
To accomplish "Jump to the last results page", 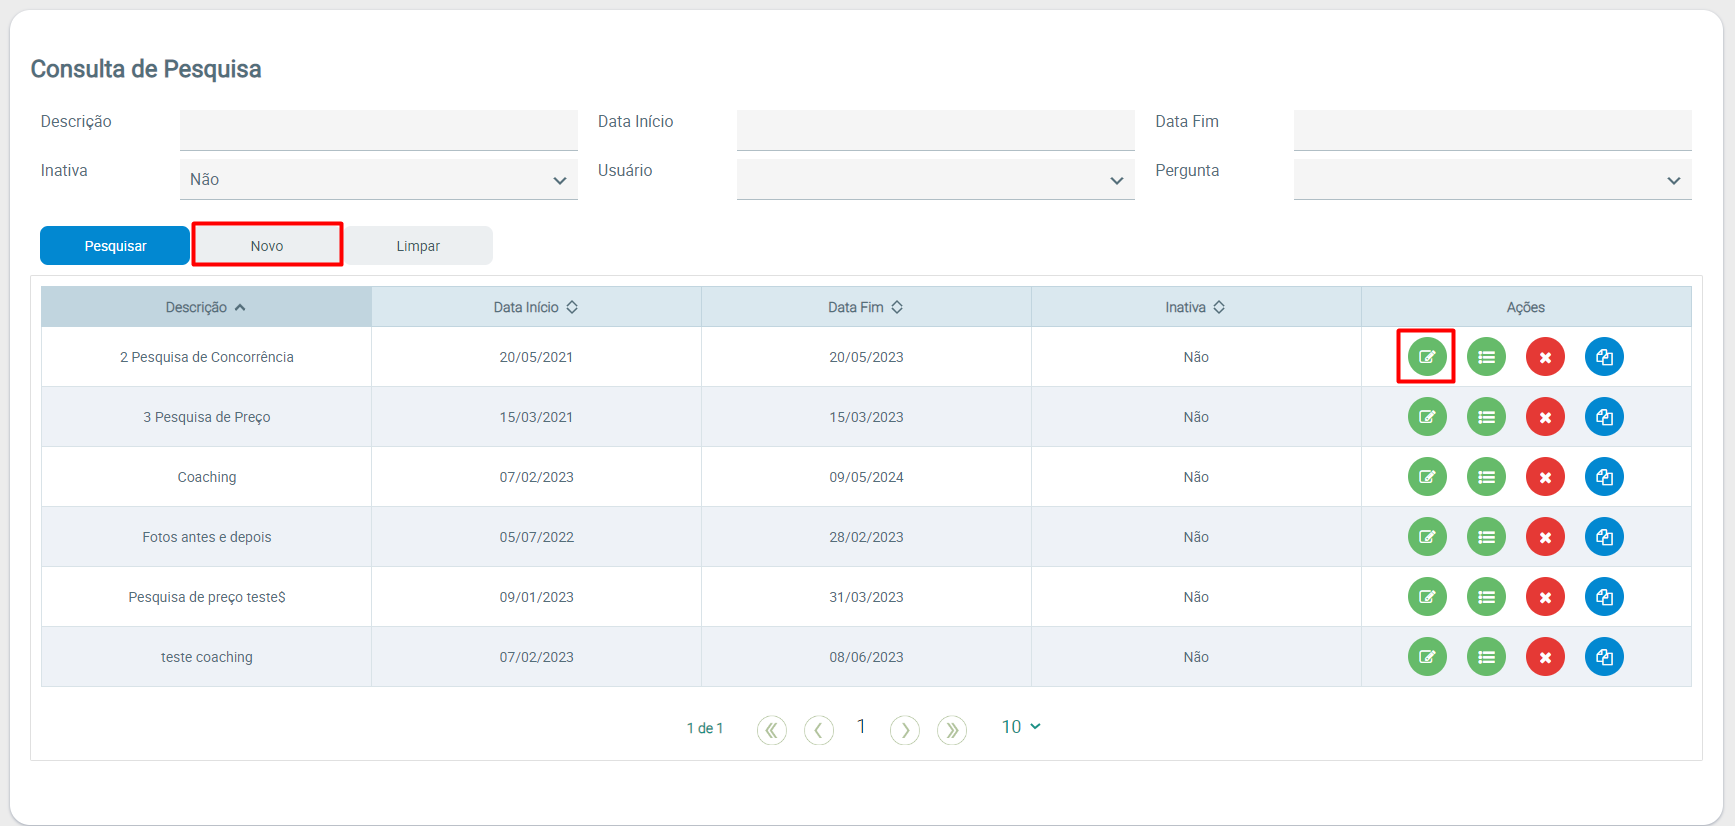I will 951,730.
